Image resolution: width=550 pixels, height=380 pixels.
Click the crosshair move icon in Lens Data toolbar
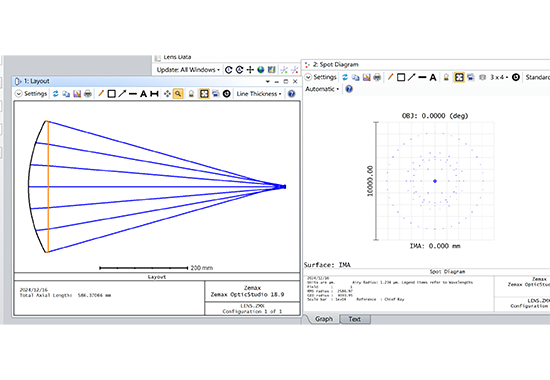[250, 70]
